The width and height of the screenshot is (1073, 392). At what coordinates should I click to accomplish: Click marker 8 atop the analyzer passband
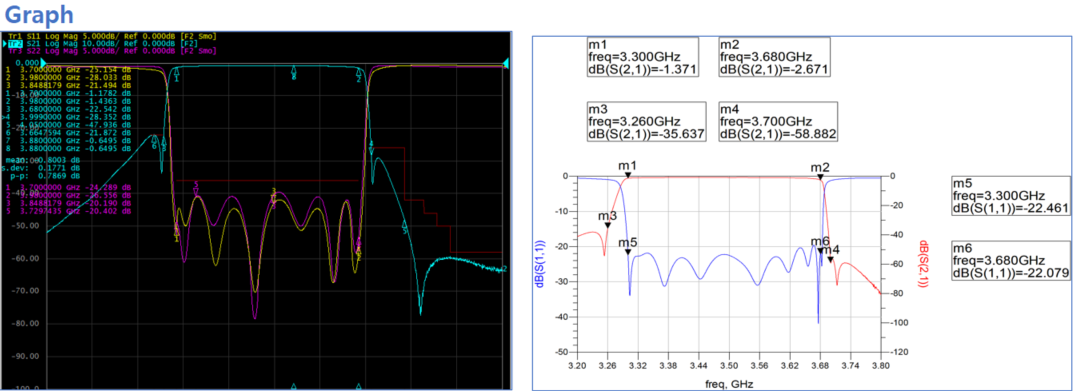[294, 73]
